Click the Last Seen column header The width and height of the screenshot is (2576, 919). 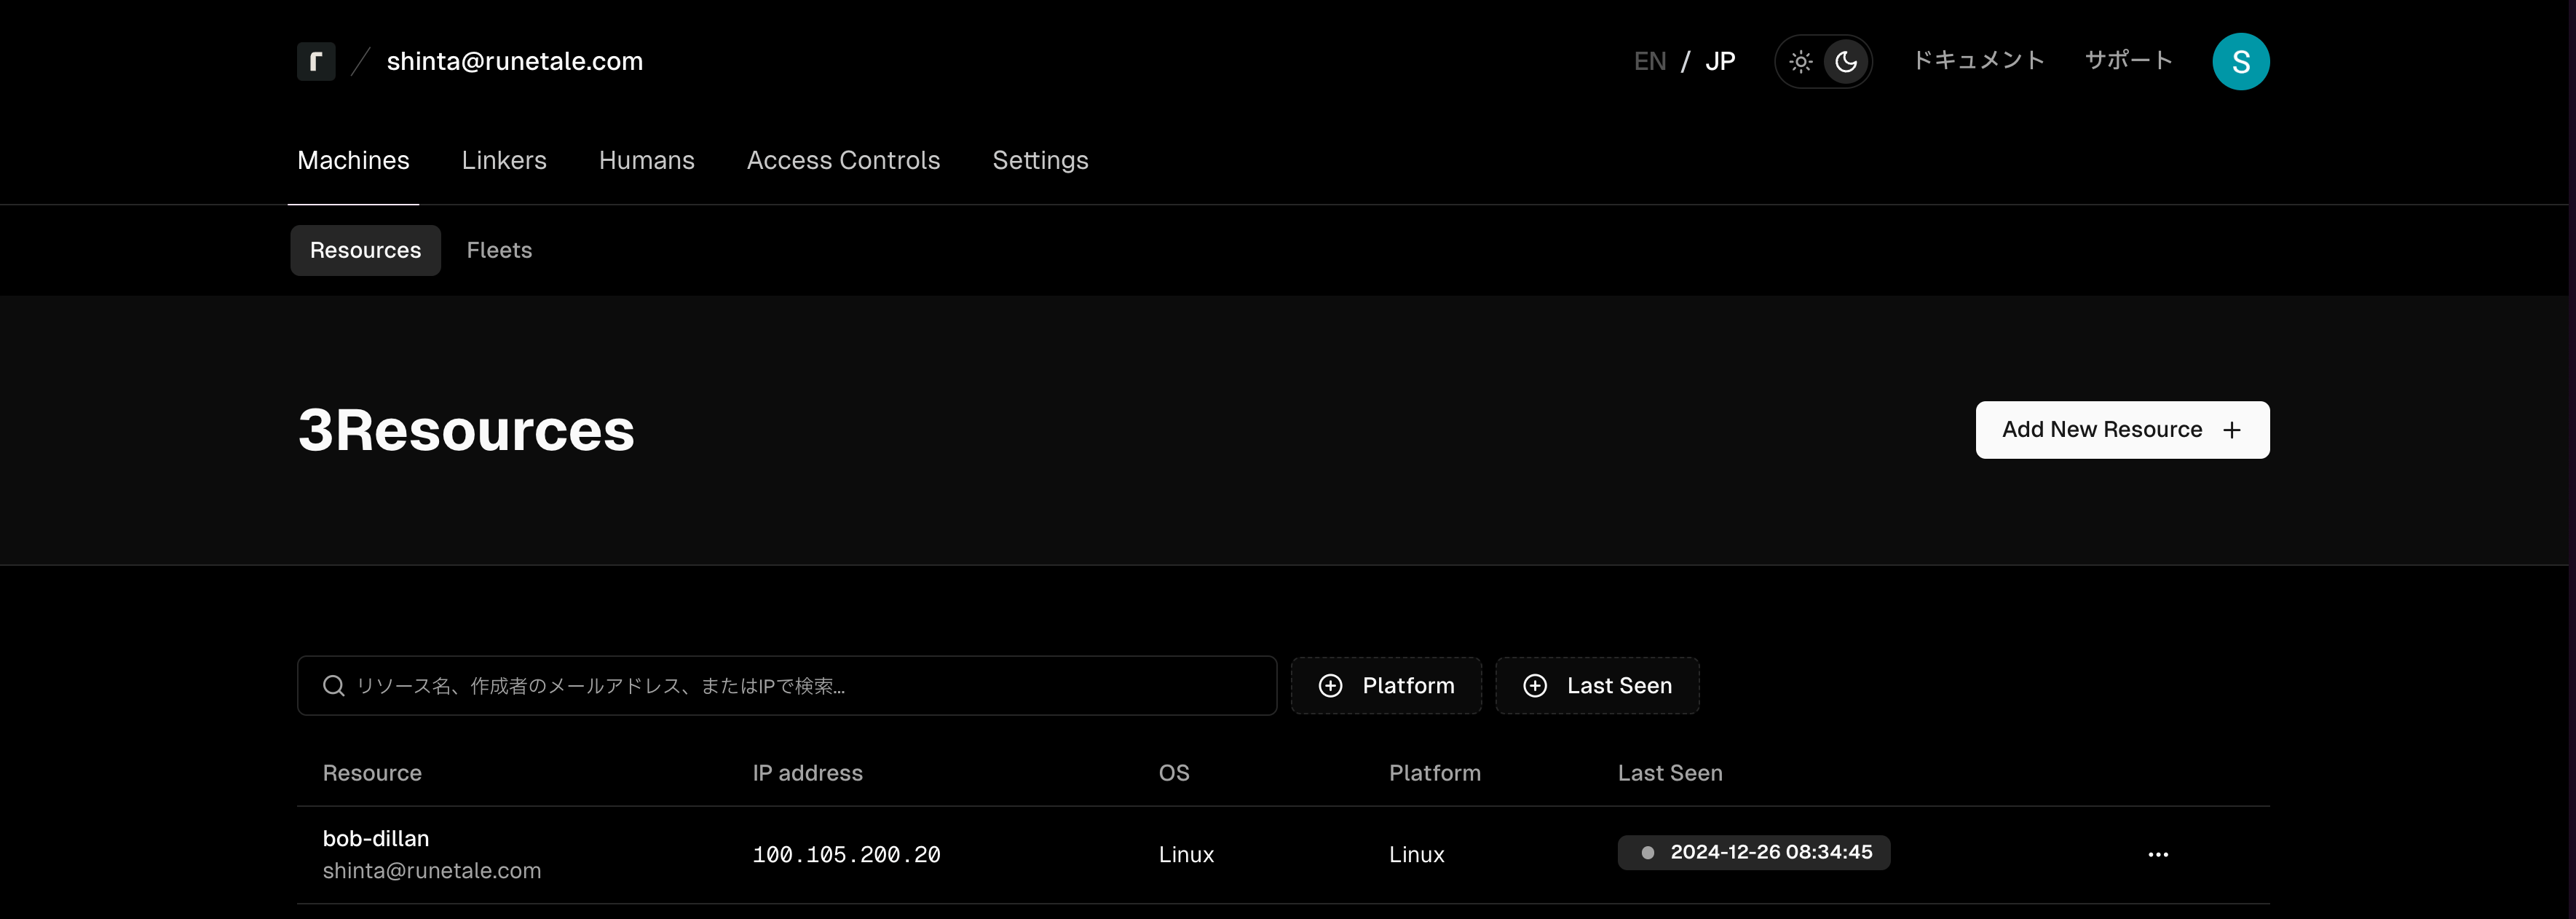click(x=1670, y=773)
